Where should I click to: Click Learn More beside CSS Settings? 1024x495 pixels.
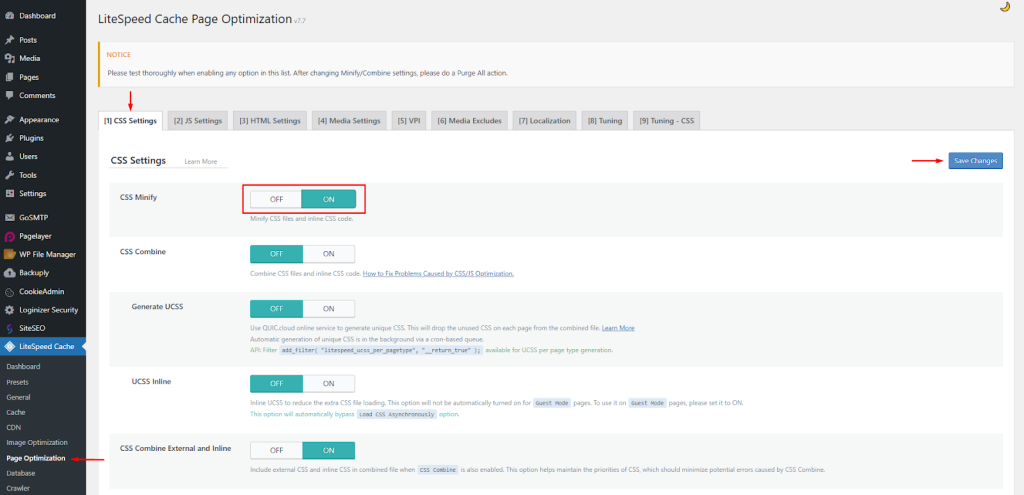(x=200, y=161)
